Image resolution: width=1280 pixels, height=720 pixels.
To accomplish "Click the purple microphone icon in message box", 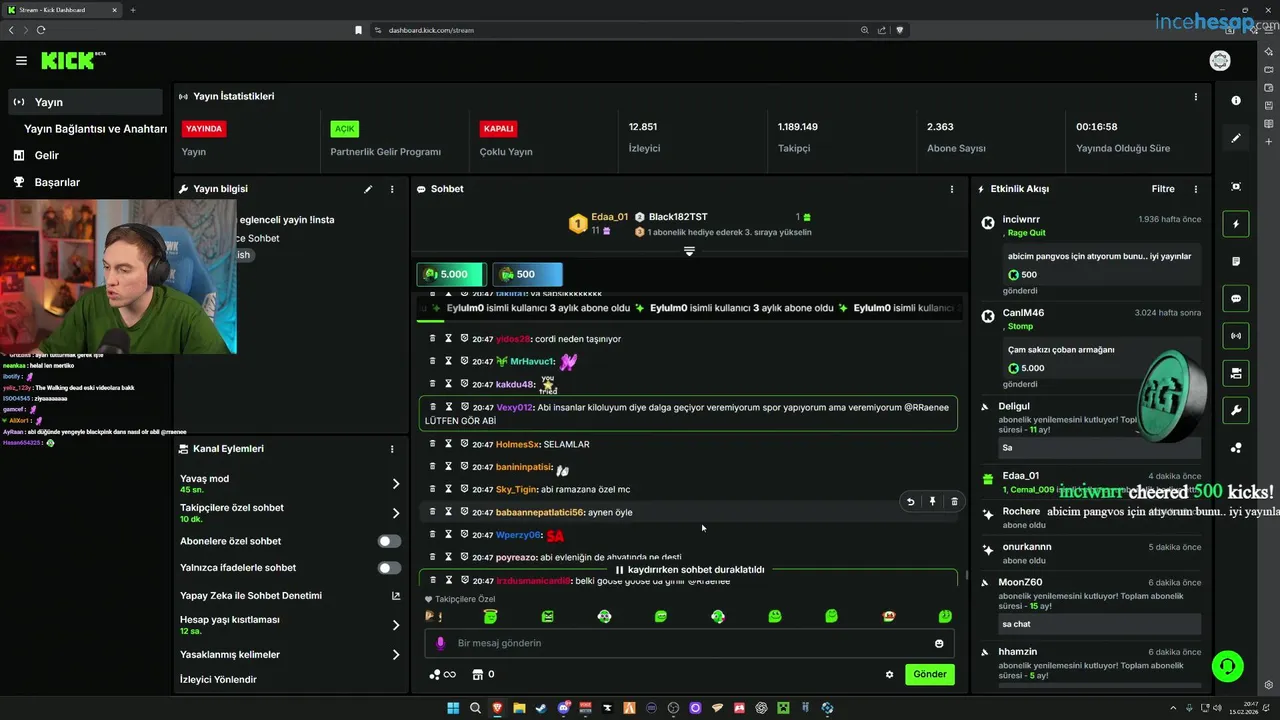I will click(440, 643).
